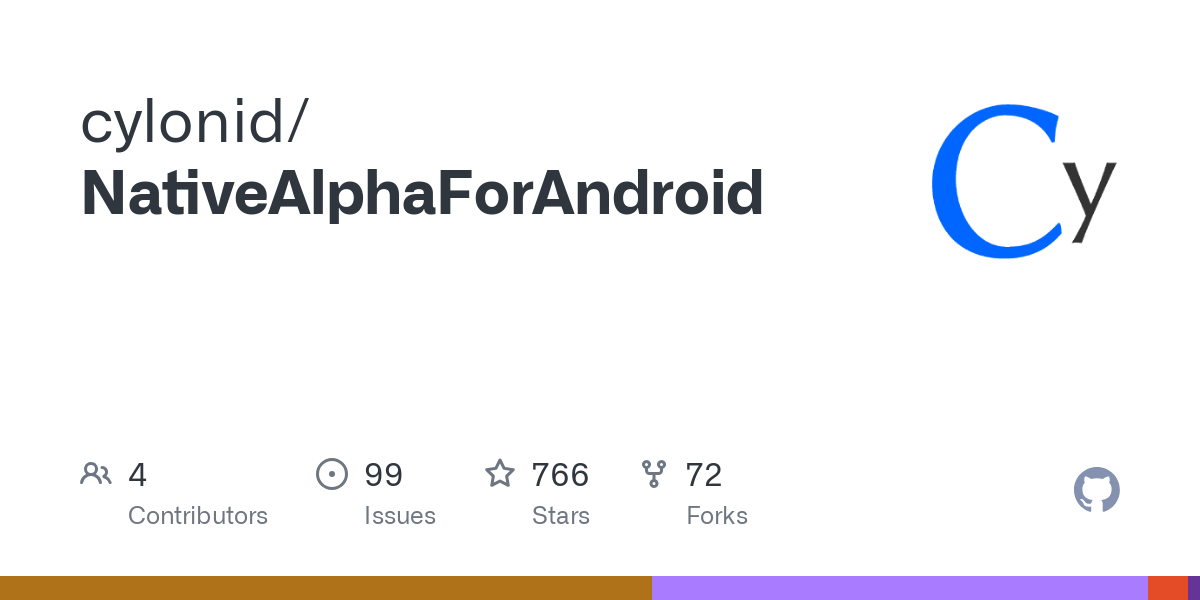The height and width of the screenshot is (600, 1200).
Task: Click the Contributors people icon
Action: (x=96, y=473)
